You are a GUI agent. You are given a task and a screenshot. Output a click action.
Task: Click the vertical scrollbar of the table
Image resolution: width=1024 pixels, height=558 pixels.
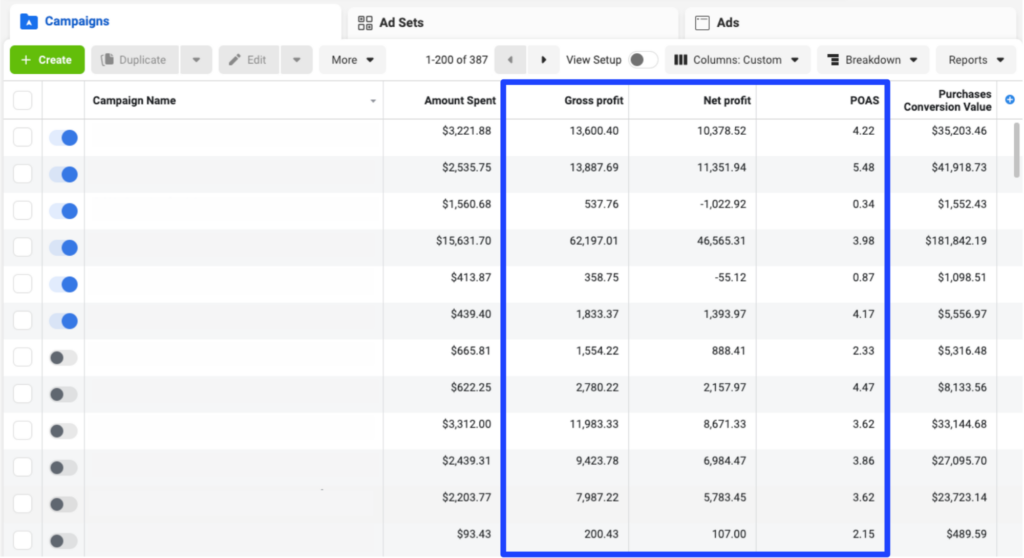coord(1016,150)
